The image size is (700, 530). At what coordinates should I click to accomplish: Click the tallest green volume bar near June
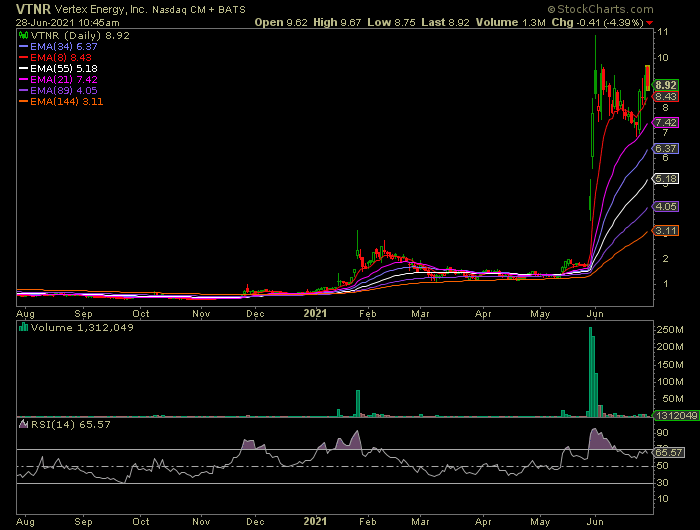[591, 372]
